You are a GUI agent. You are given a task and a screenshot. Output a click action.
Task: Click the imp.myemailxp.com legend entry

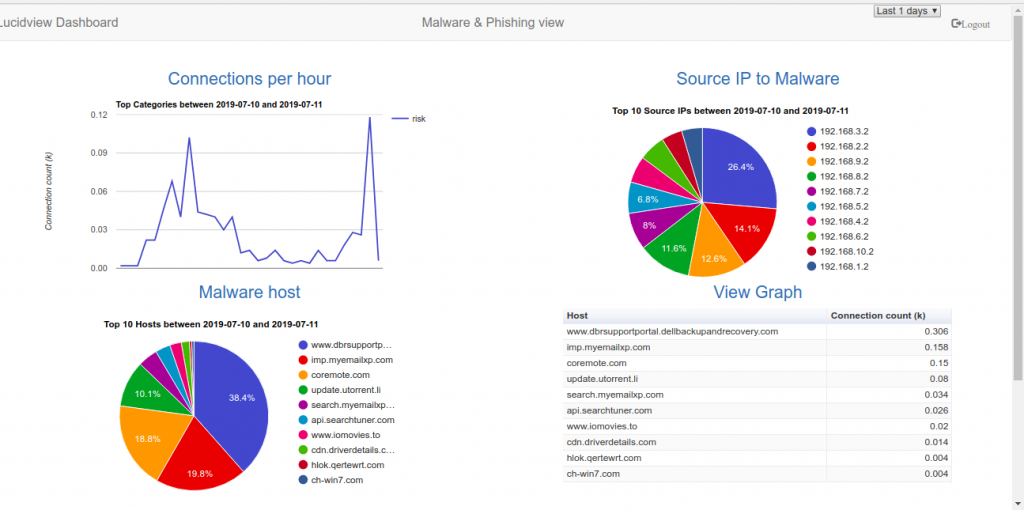point(345,360)
